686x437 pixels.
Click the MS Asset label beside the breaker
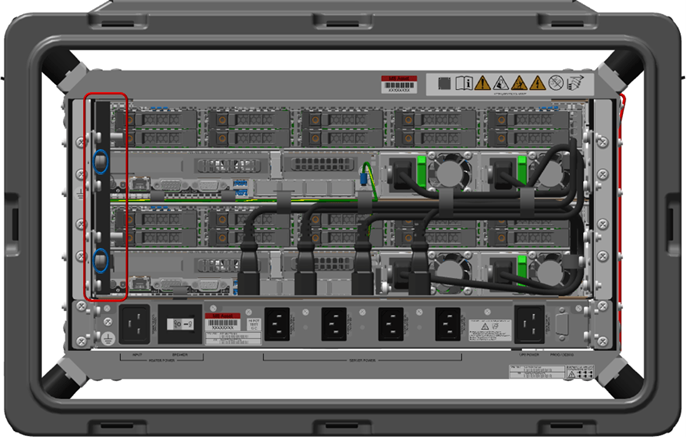point(222,322)
